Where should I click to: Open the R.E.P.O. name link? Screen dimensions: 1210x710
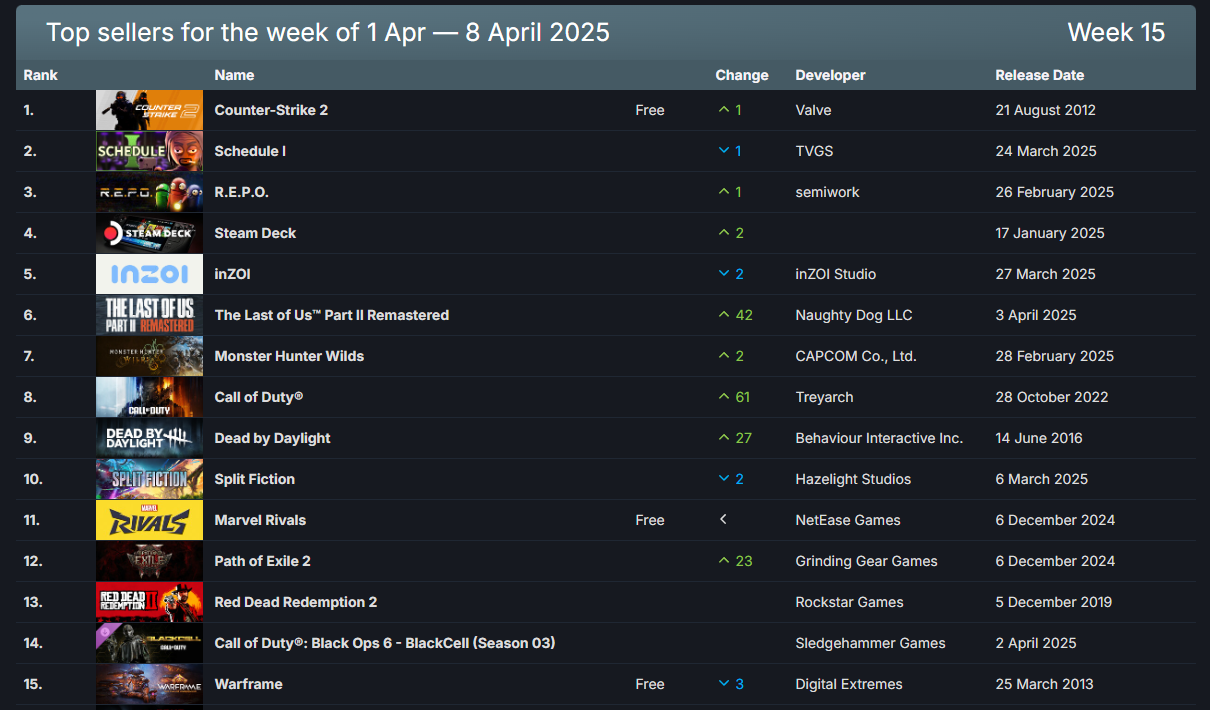[242, 192]
